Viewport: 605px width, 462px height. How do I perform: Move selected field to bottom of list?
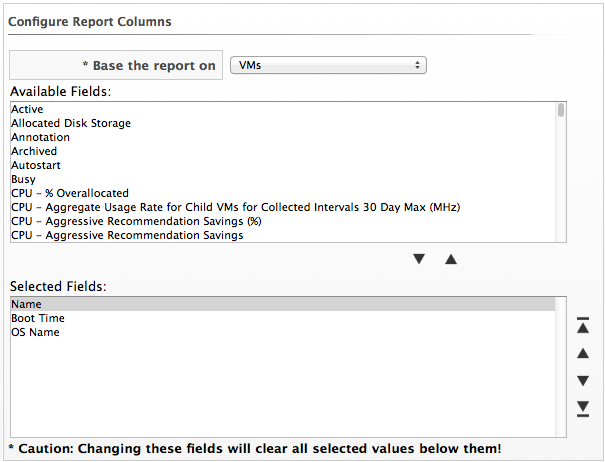(583, 407)
